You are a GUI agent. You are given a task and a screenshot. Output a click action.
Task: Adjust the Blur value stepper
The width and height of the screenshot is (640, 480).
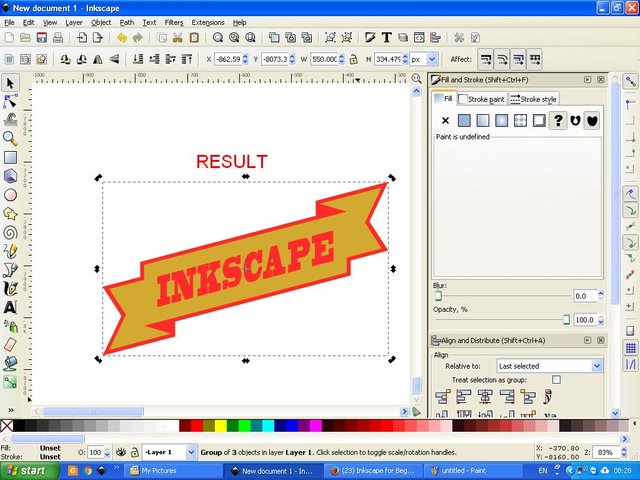(x=600, y=296)
